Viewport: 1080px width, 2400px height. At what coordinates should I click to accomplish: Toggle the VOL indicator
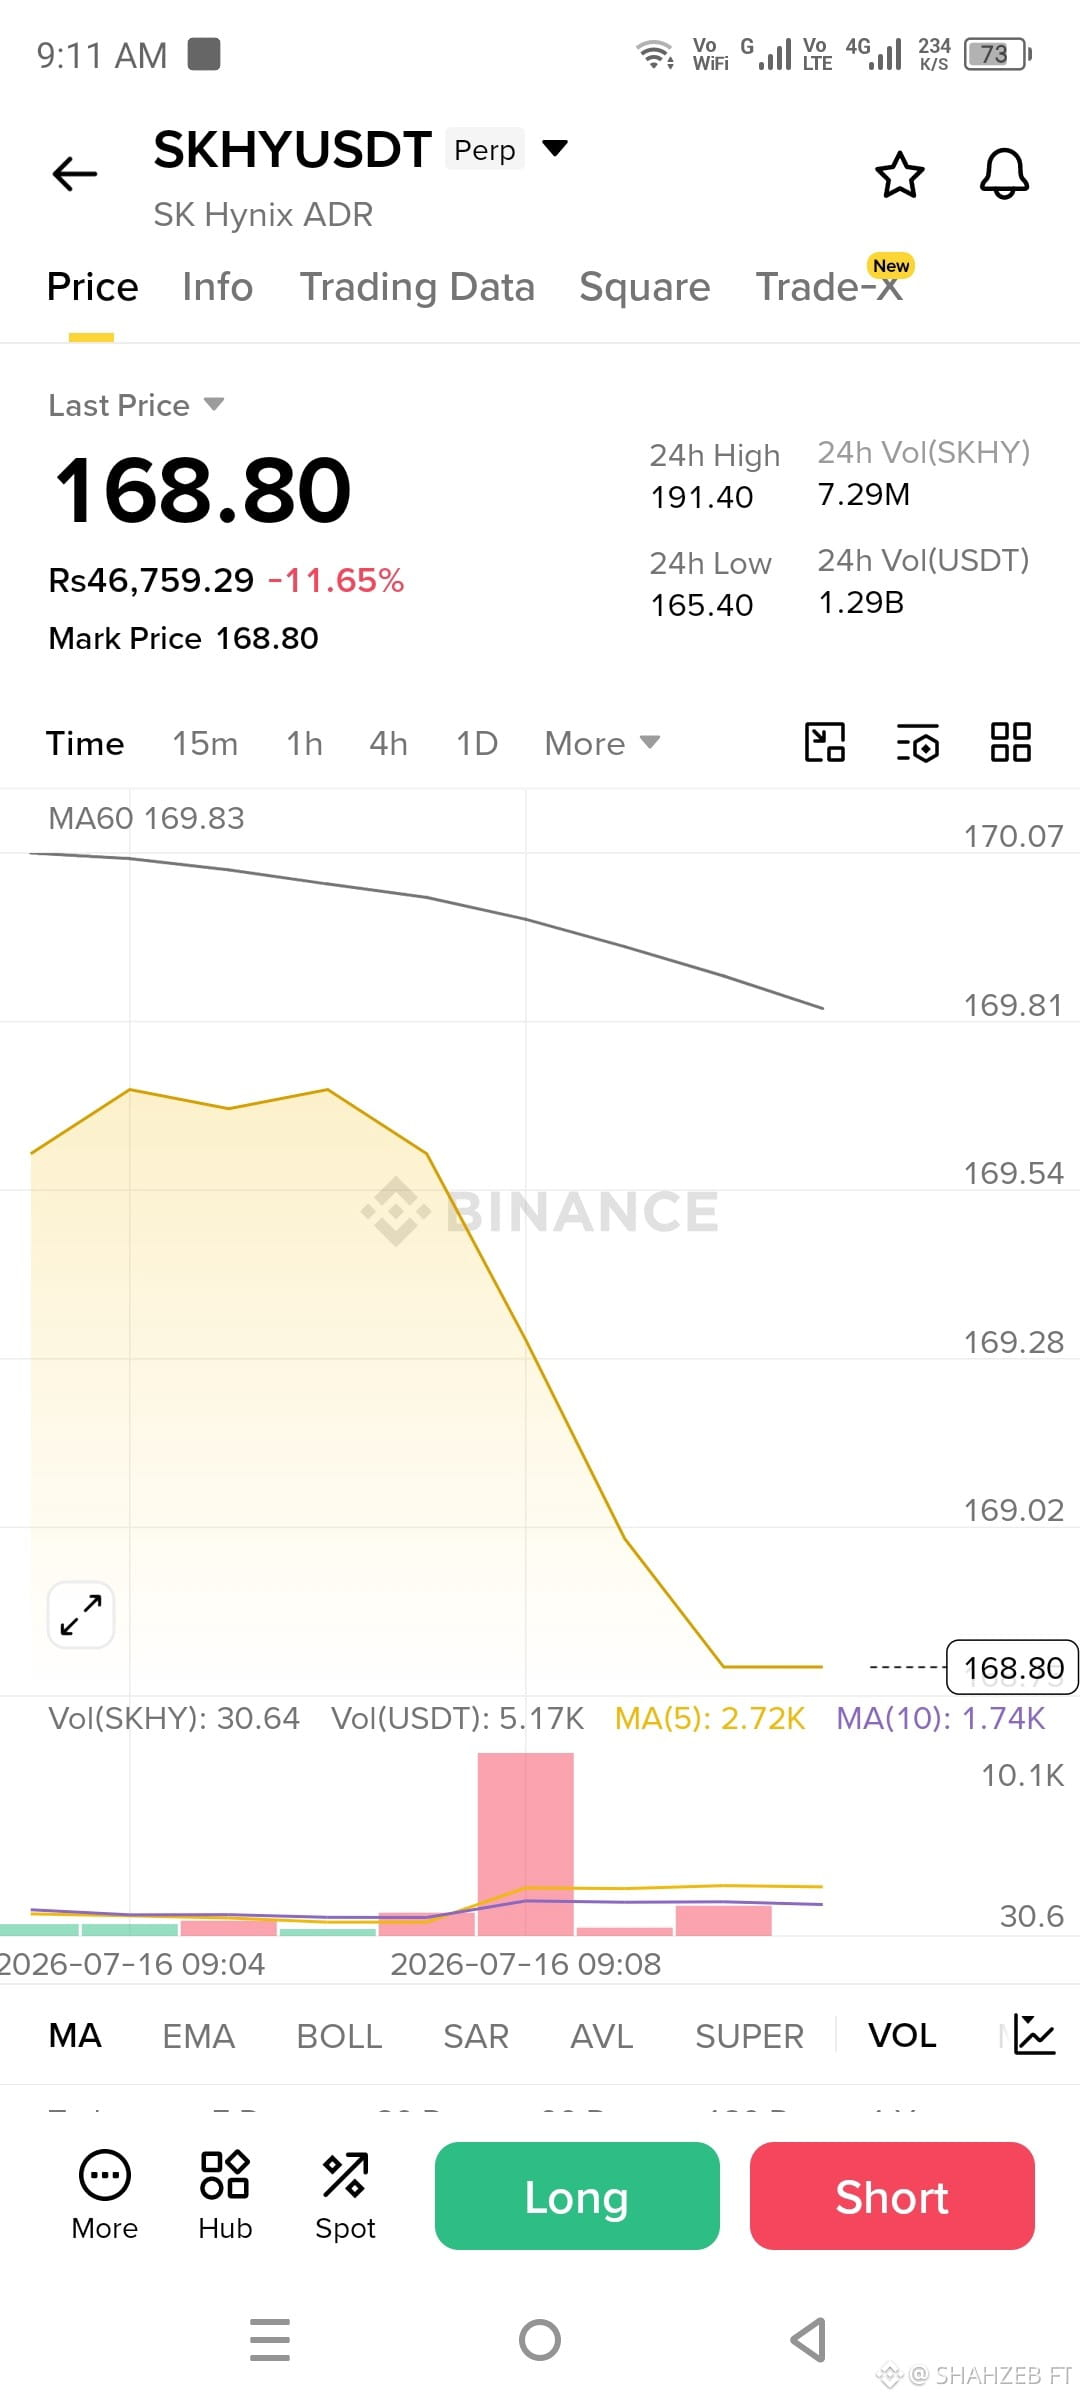[x=902, y=2035]
